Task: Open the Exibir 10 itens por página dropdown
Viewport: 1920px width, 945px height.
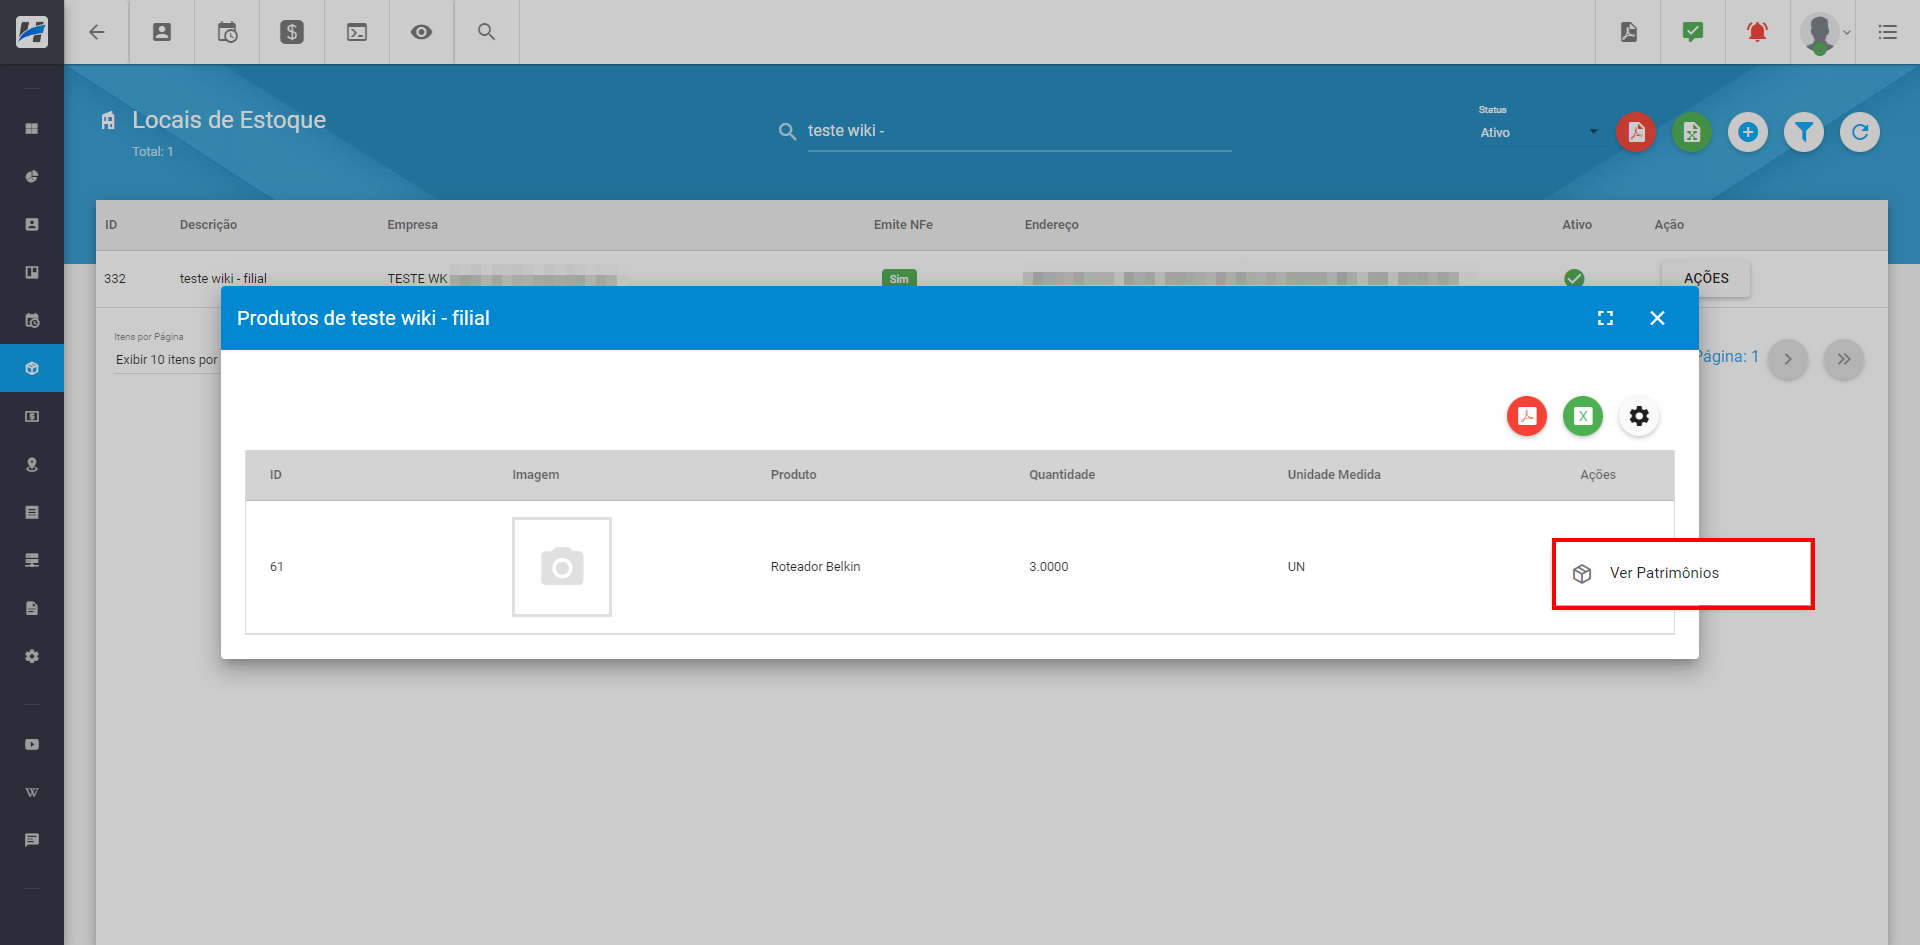Action: pyautogui.click(x=167, y=360)
